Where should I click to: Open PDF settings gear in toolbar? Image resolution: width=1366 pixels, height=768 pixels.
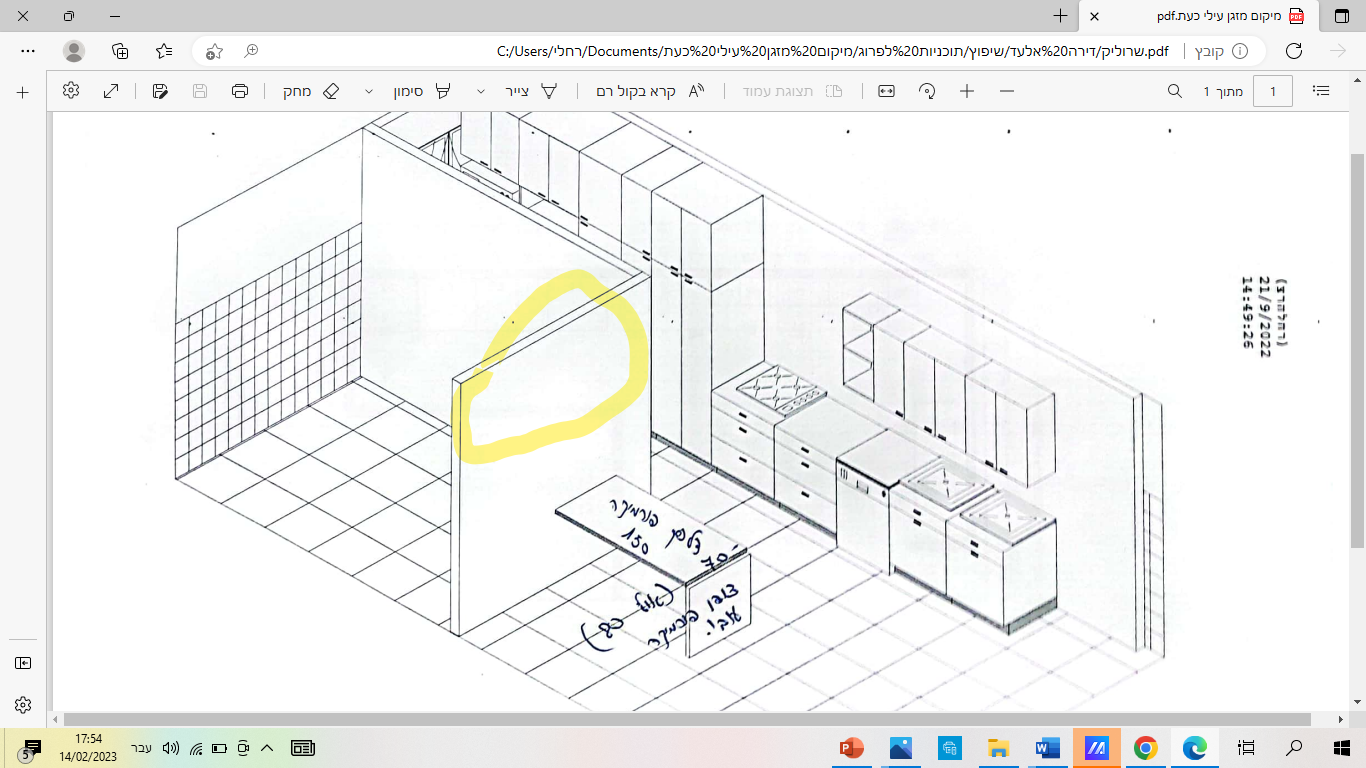(70, 91)
